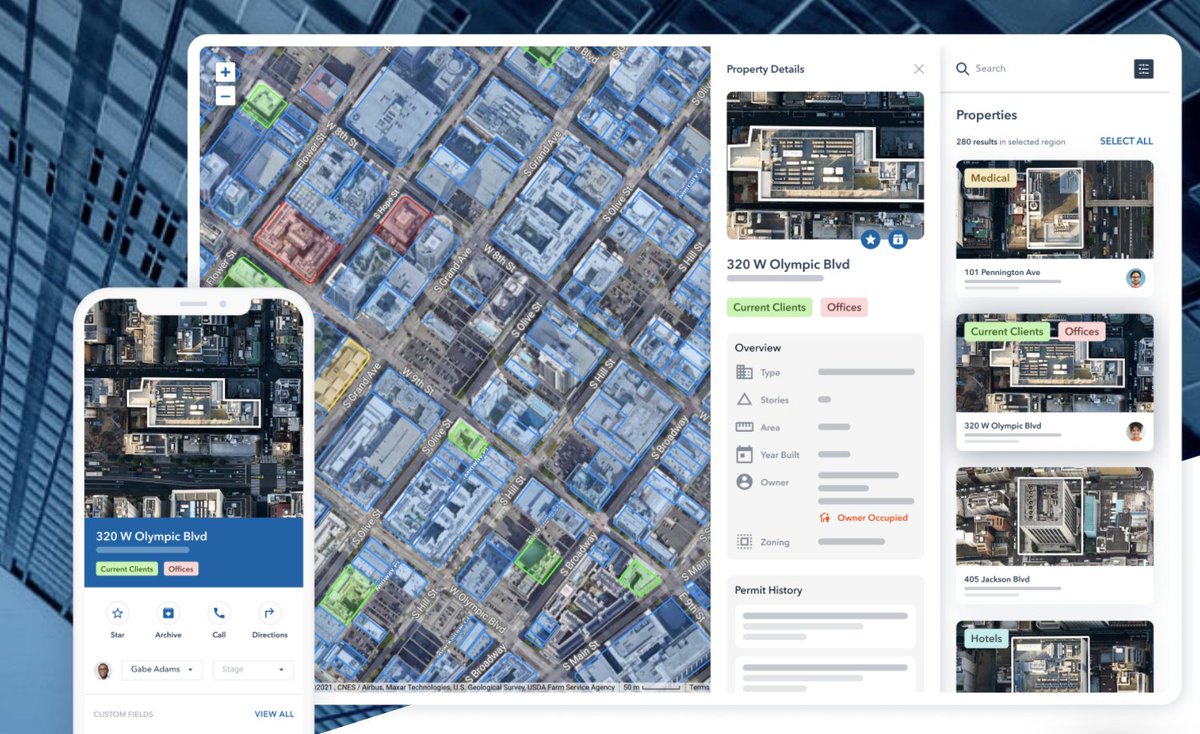Viewport: 1200px width, 734px height.
Task: Click the zoom out button on the map
Action: click(224, 94)
